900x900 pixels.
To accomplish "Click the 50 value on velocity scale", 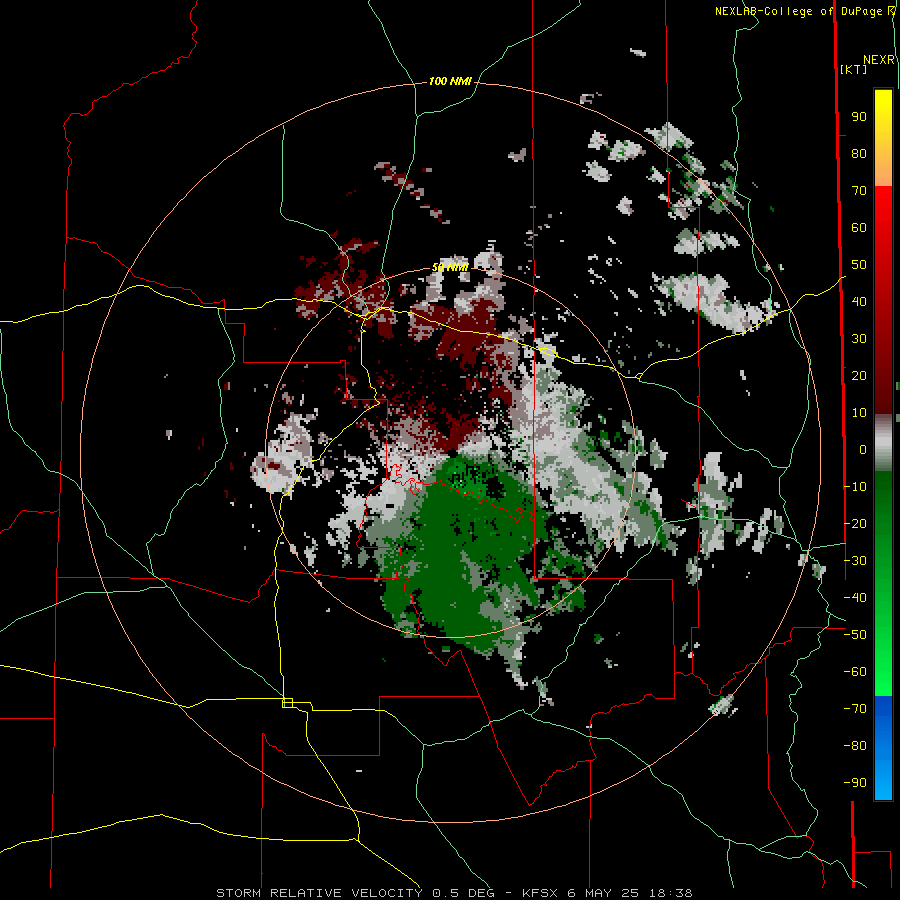I will tap(859, 265).
